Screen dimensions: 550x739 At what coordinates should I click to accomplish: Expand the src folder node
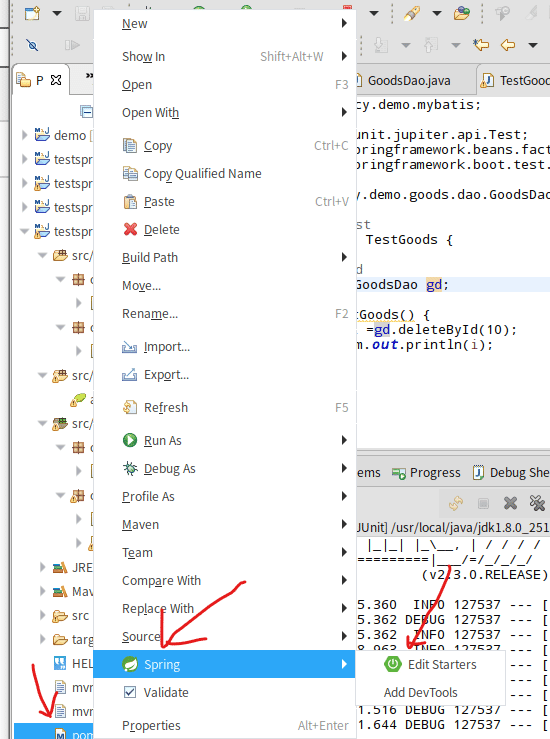(43, 615)
